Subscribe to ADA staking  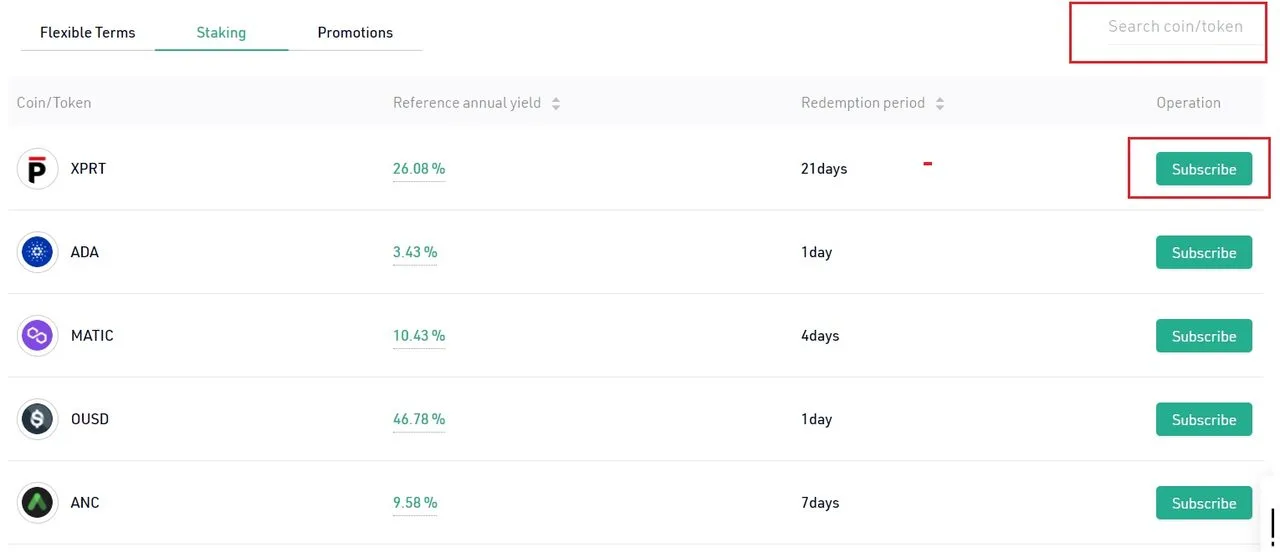click(1204, 252)
